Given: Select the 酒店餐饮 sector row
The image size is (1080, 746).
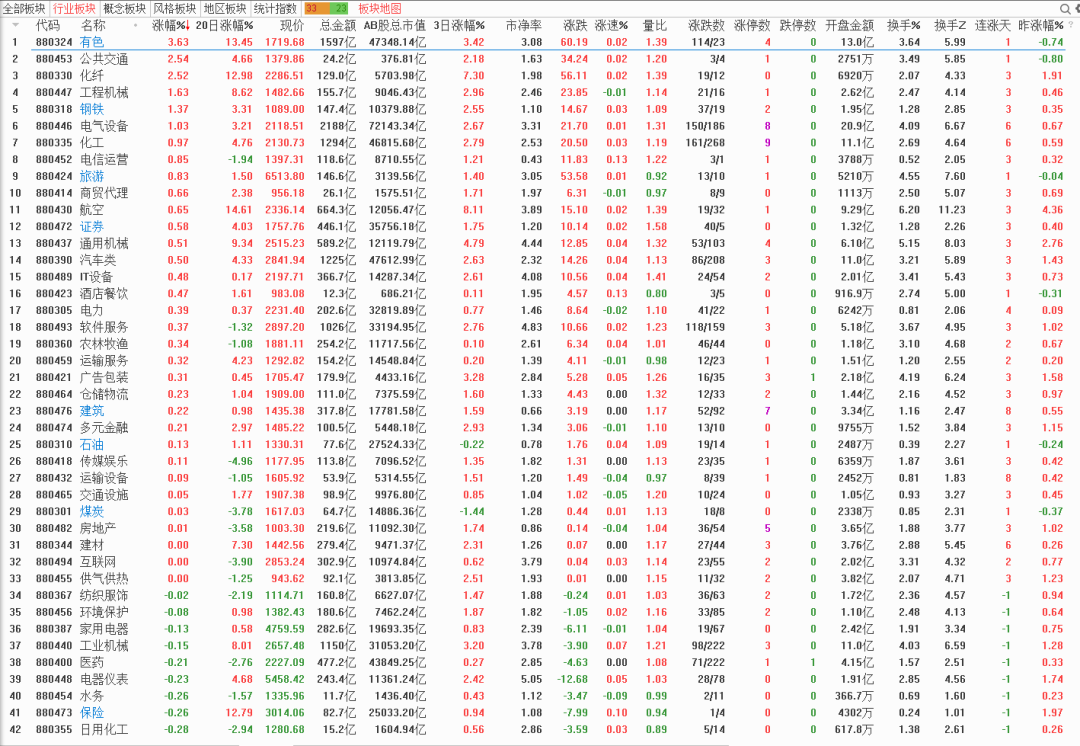Looking at the screenshot, I should 540,293.
